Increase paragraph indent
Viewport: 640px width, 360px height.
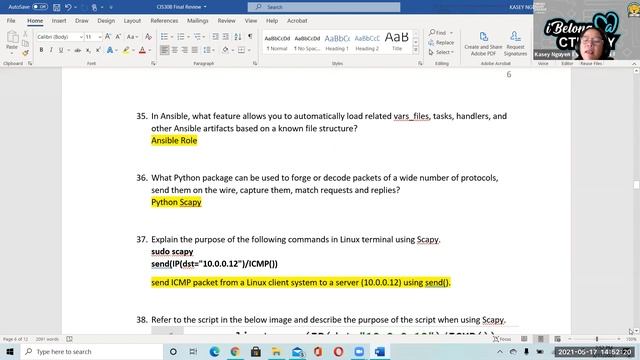(225, 37)
